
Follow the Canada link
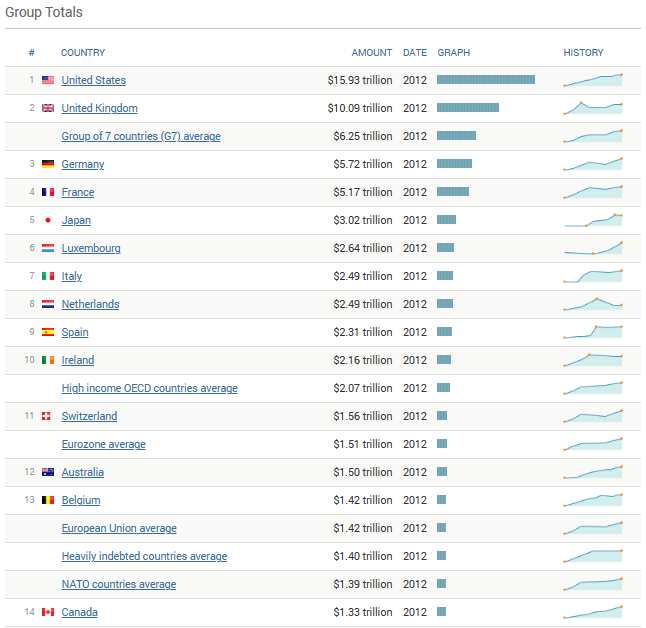click(80, 612)
